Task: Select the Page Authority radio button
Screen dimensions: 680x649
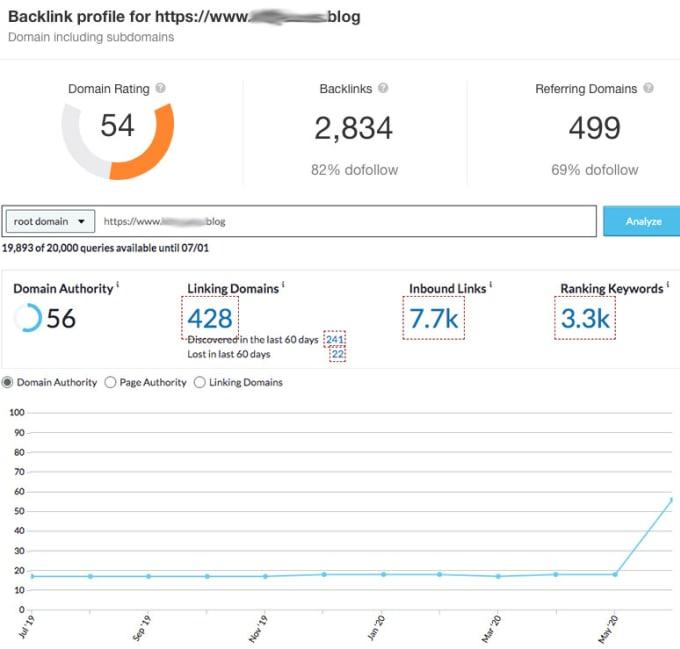Action: [x=110, y=382]
